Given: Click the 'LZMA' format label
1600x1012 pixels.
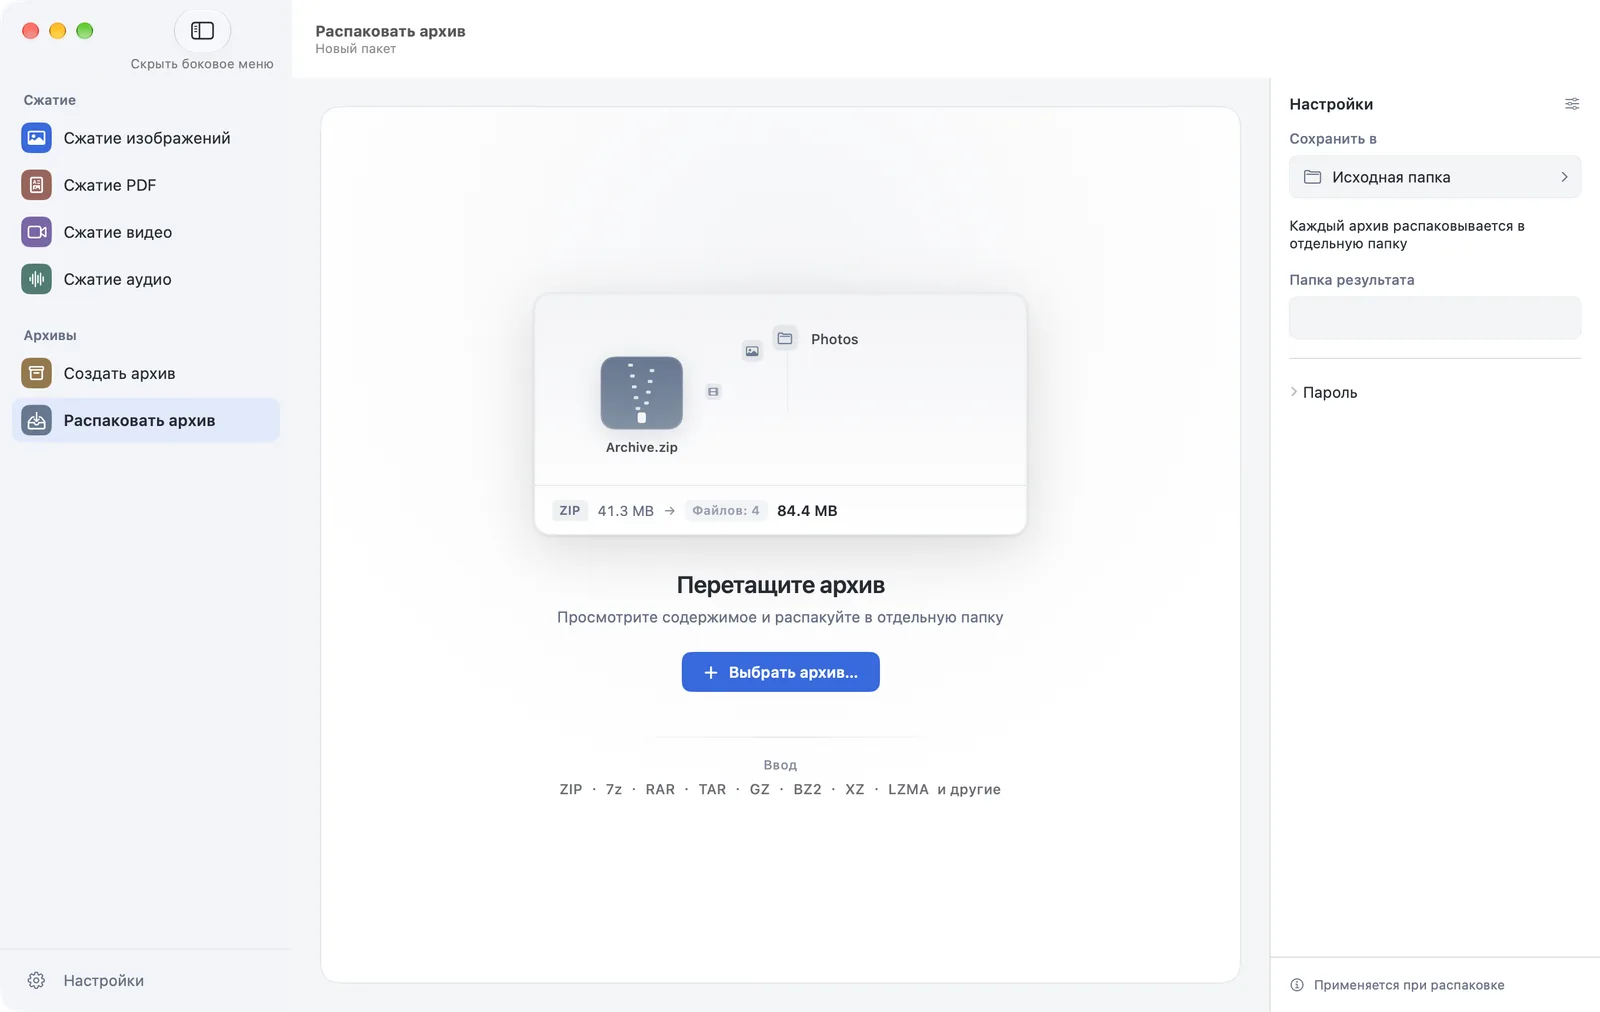Looking at the screenshot, I should point(908,789).
